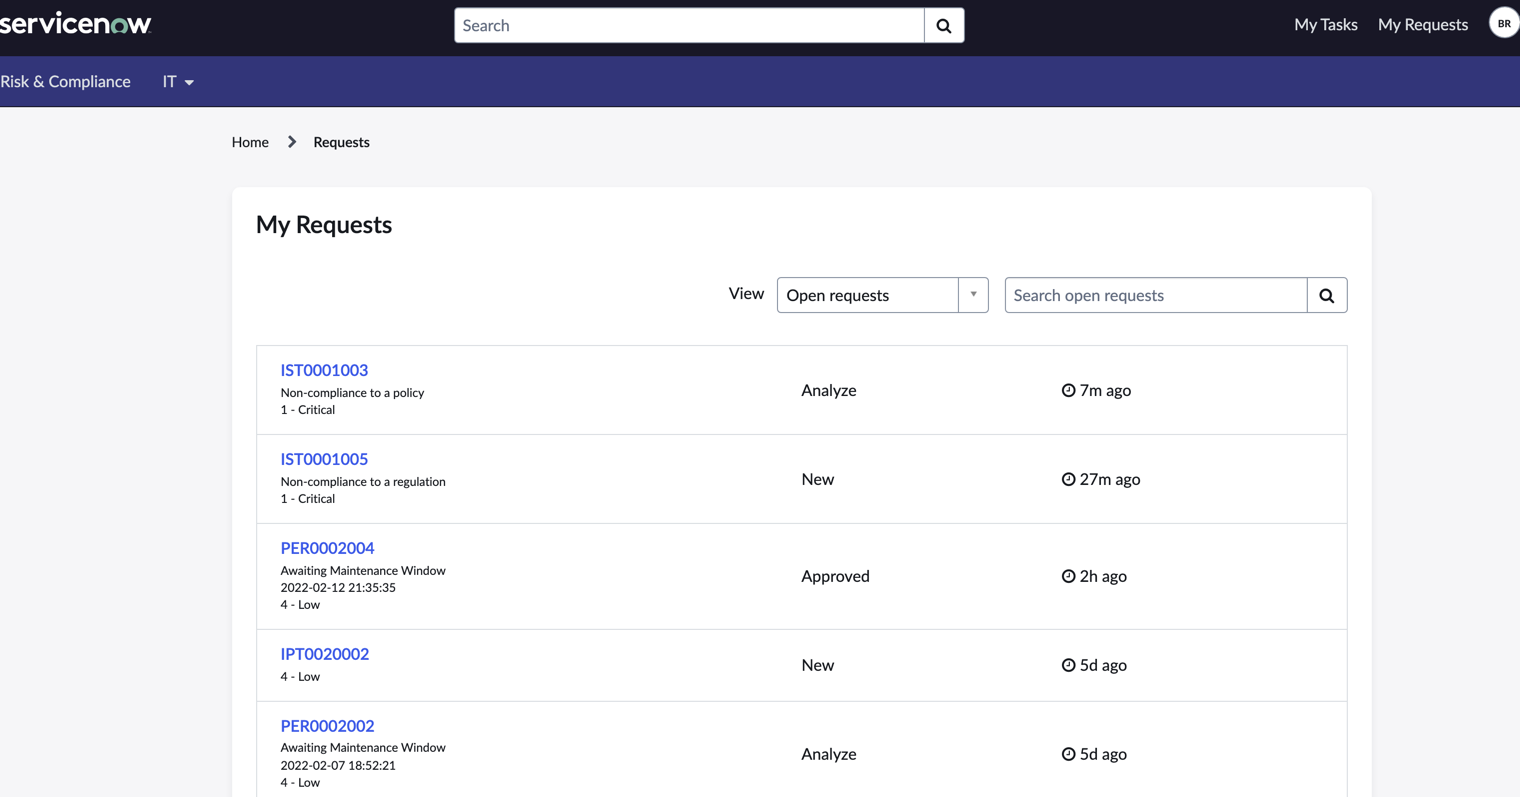The width and height of the screenshot is (1520, 797).
Task: Focus the global Search field
Action: click(689, 26)
